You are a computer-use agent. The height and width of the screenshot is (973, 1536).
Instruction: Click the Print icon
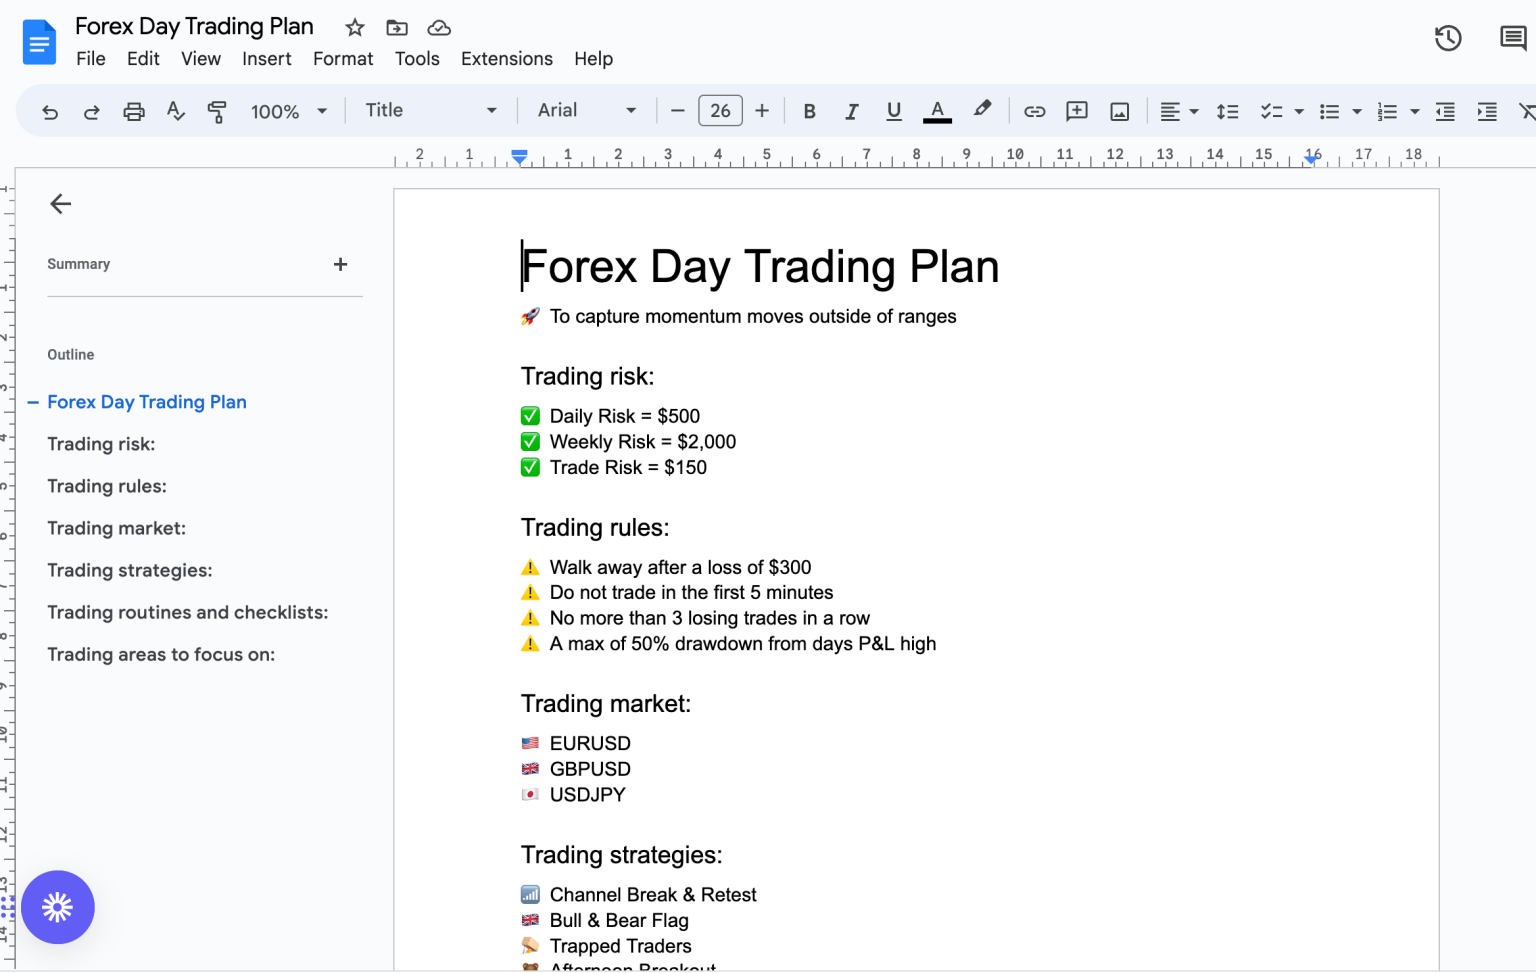tap(133, 112)
